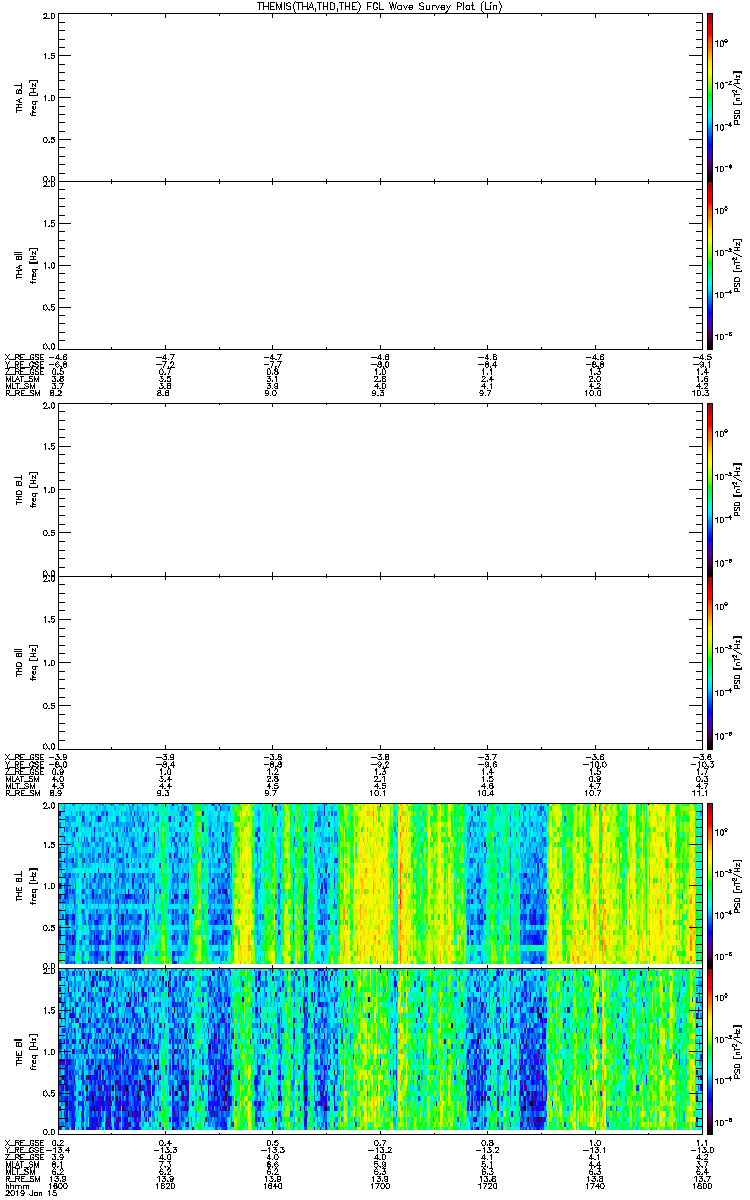This screenshot has height=1200, width=750.
Task: Click the 1800 time tick label
Action: pyautogui.click(x=701, y=1184)
